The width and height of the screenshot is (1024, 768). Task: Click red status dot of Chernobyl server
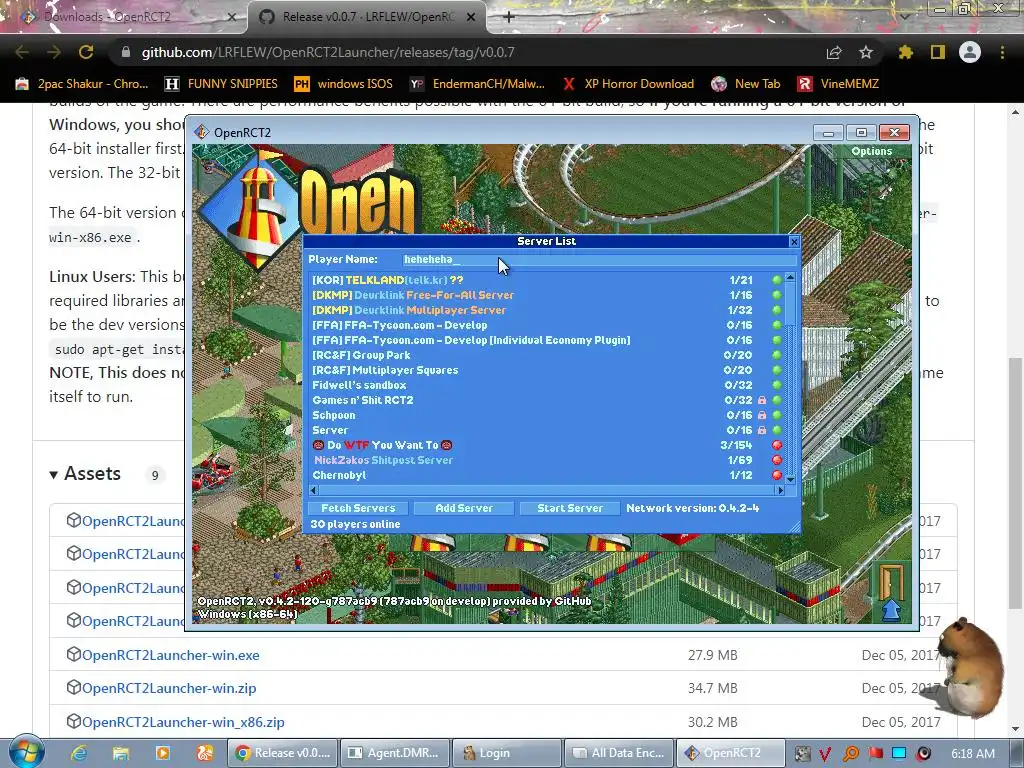776,475
